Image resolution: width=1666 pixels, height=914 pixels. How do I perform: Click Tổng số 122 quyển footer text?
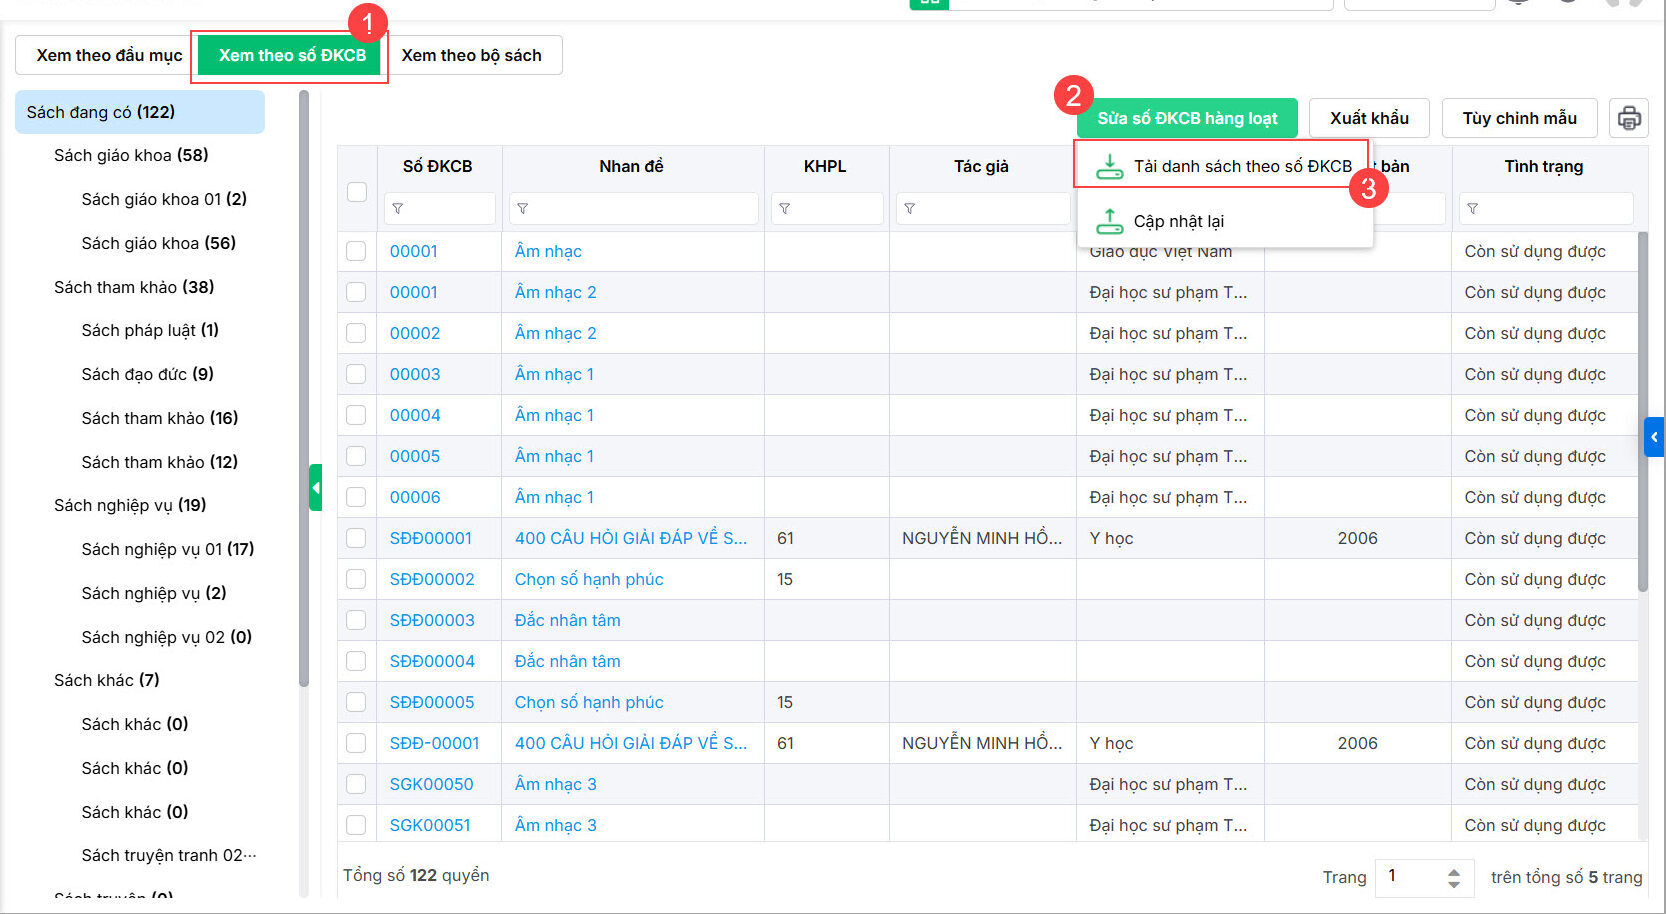click(x=416, y=875)
